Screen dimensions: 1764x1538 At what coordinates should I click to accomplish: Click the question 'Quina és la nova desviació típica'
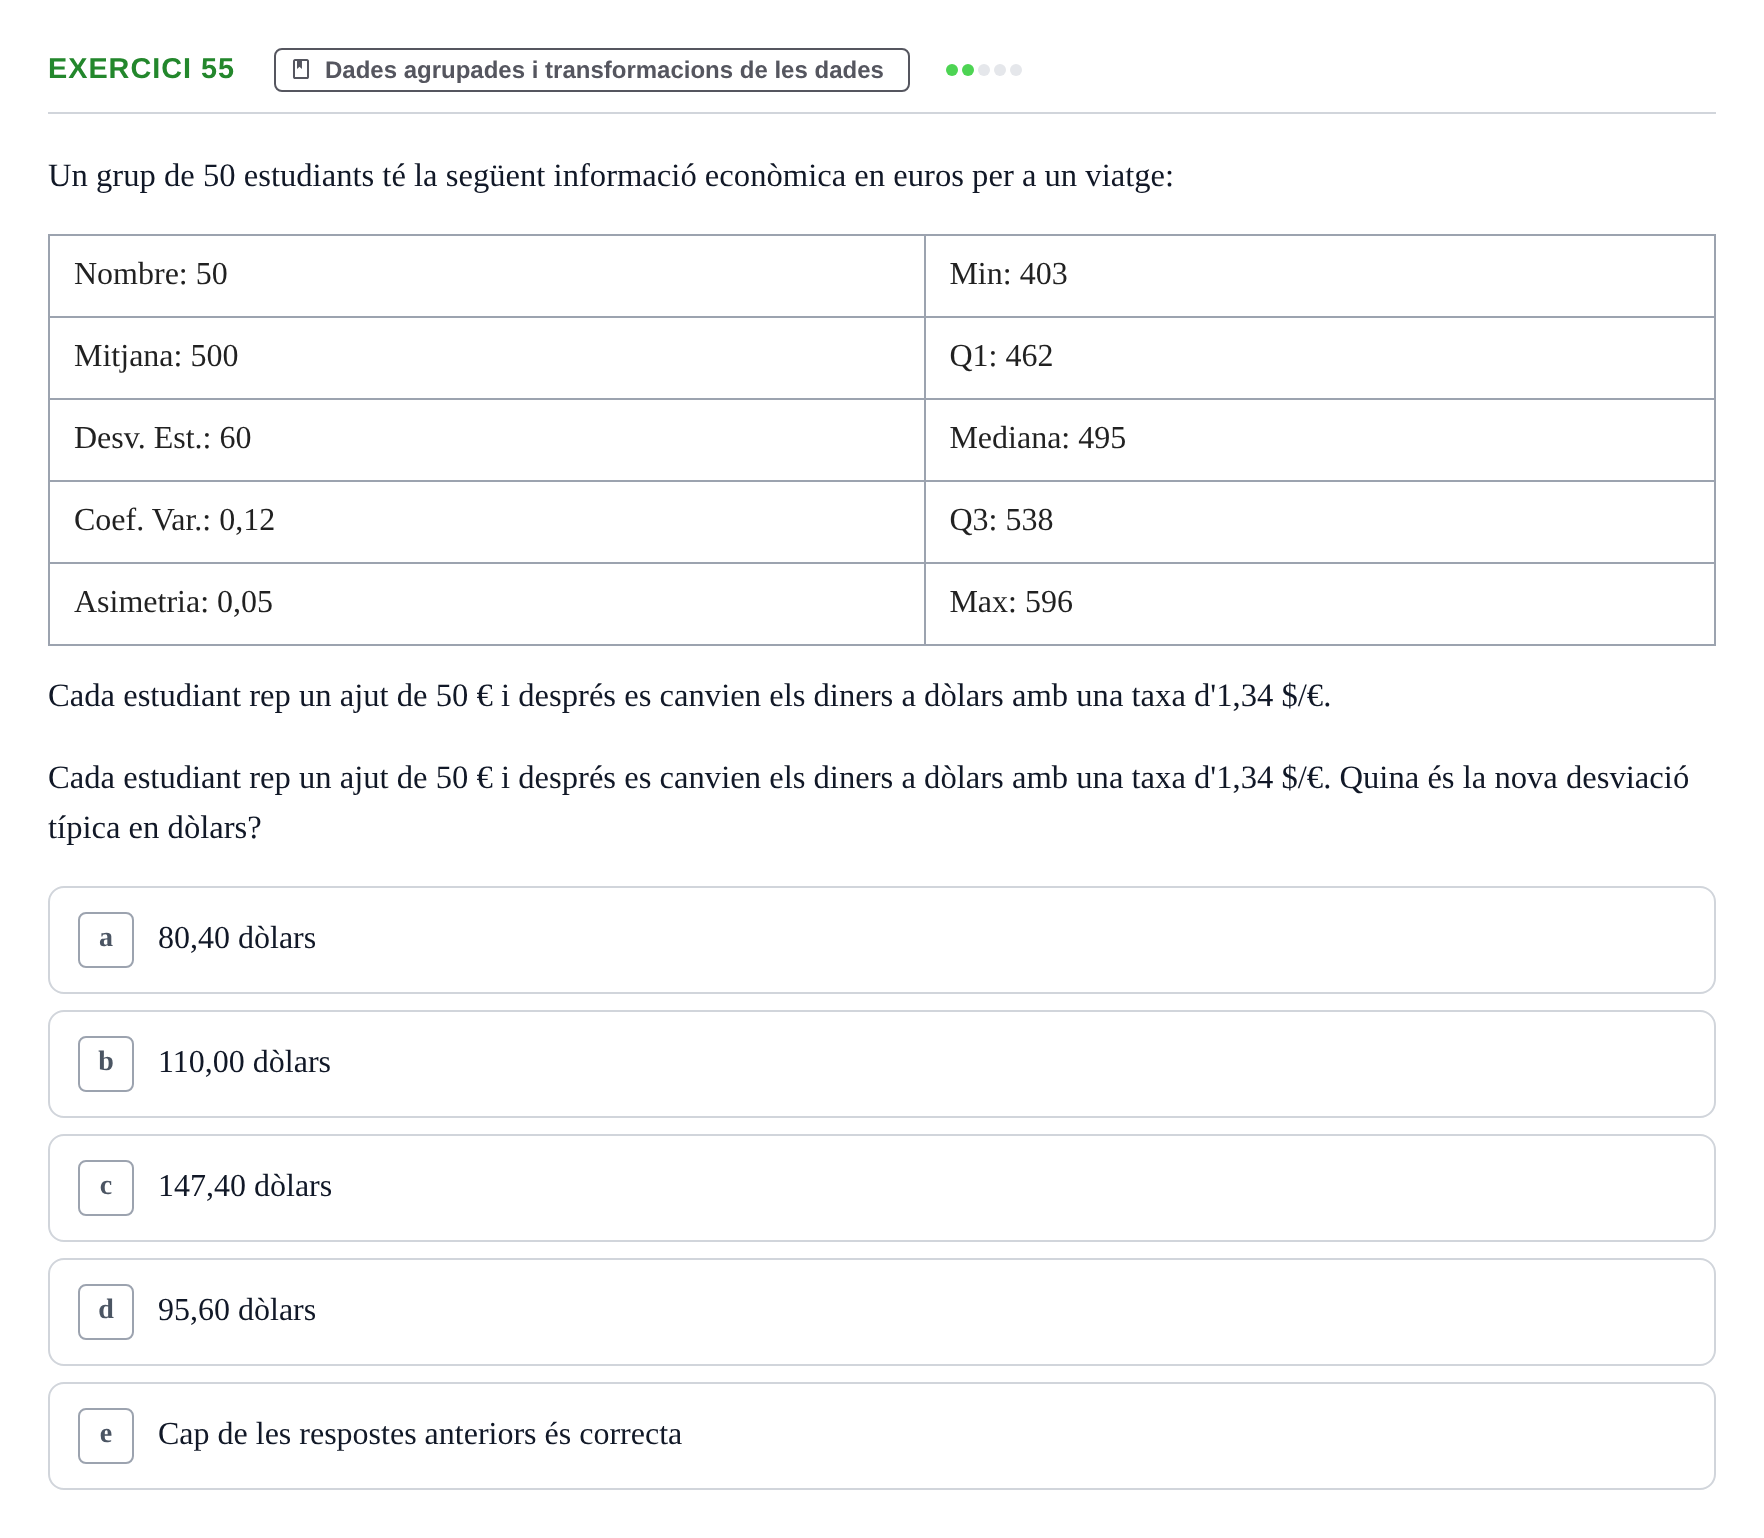point(868,803)
